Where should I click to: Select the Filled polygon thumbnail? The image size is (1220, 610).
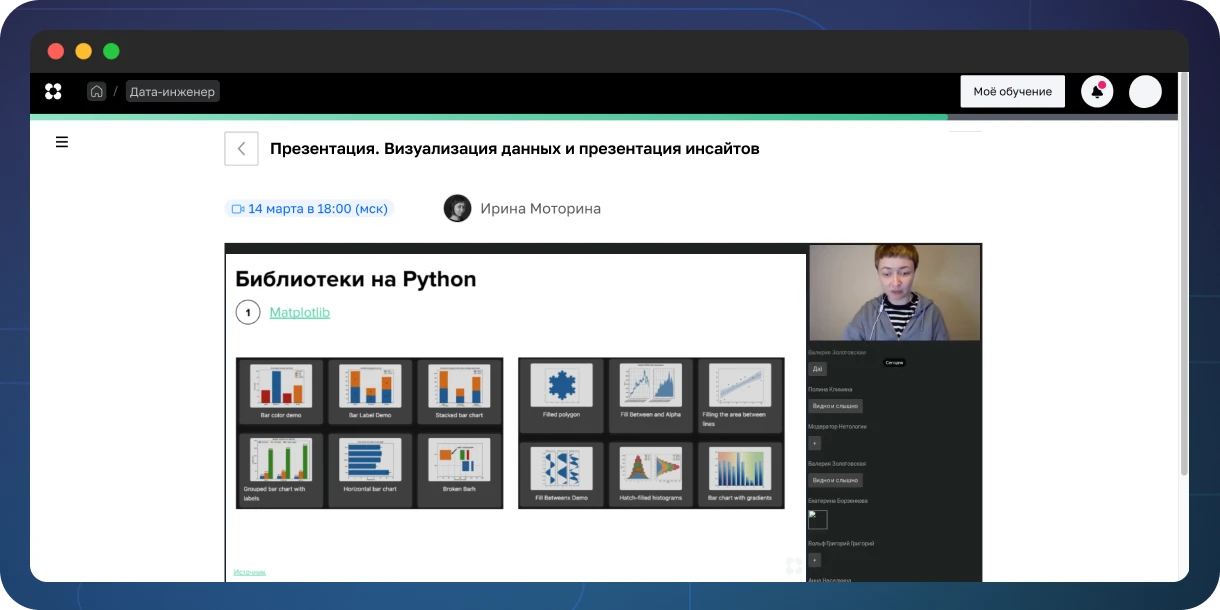click(x=561, y=392)
